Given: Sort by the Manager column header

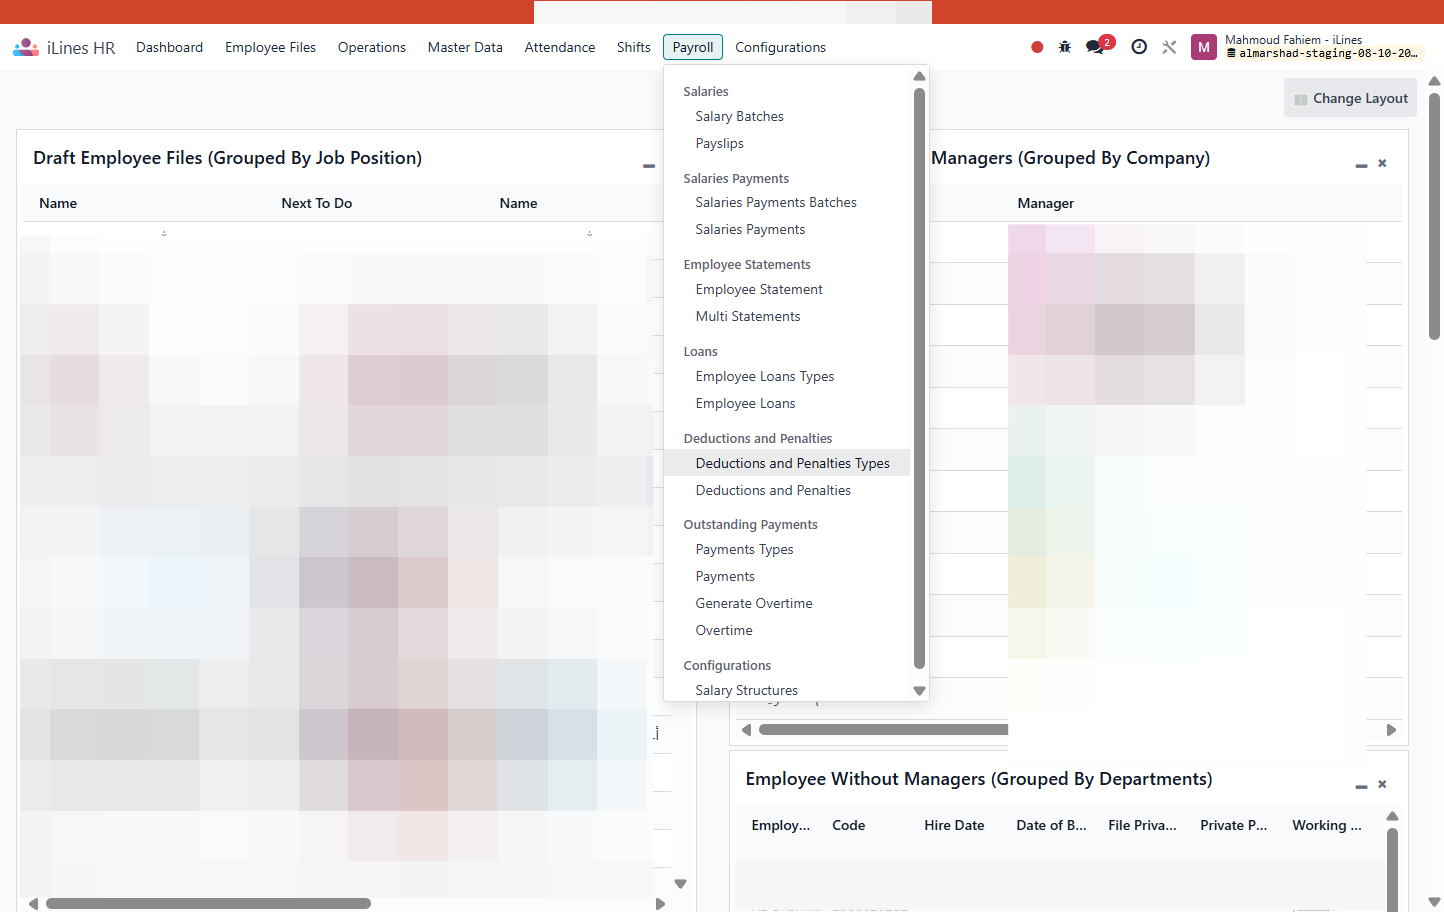Looking at the screenshot, I should [1046, 203].
